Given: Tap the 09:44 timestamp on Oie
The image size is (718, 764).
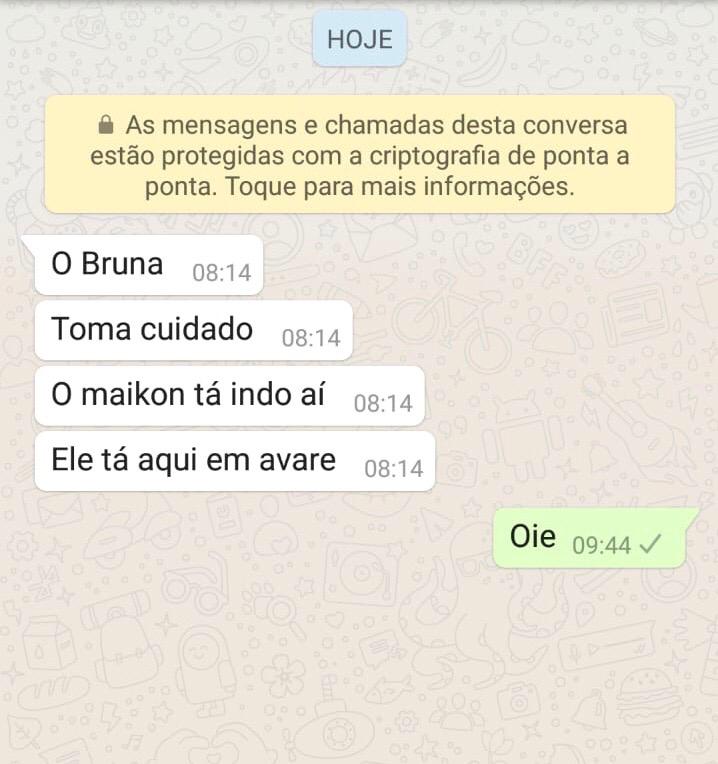Looking at the screenshot, I should [602, 545].
